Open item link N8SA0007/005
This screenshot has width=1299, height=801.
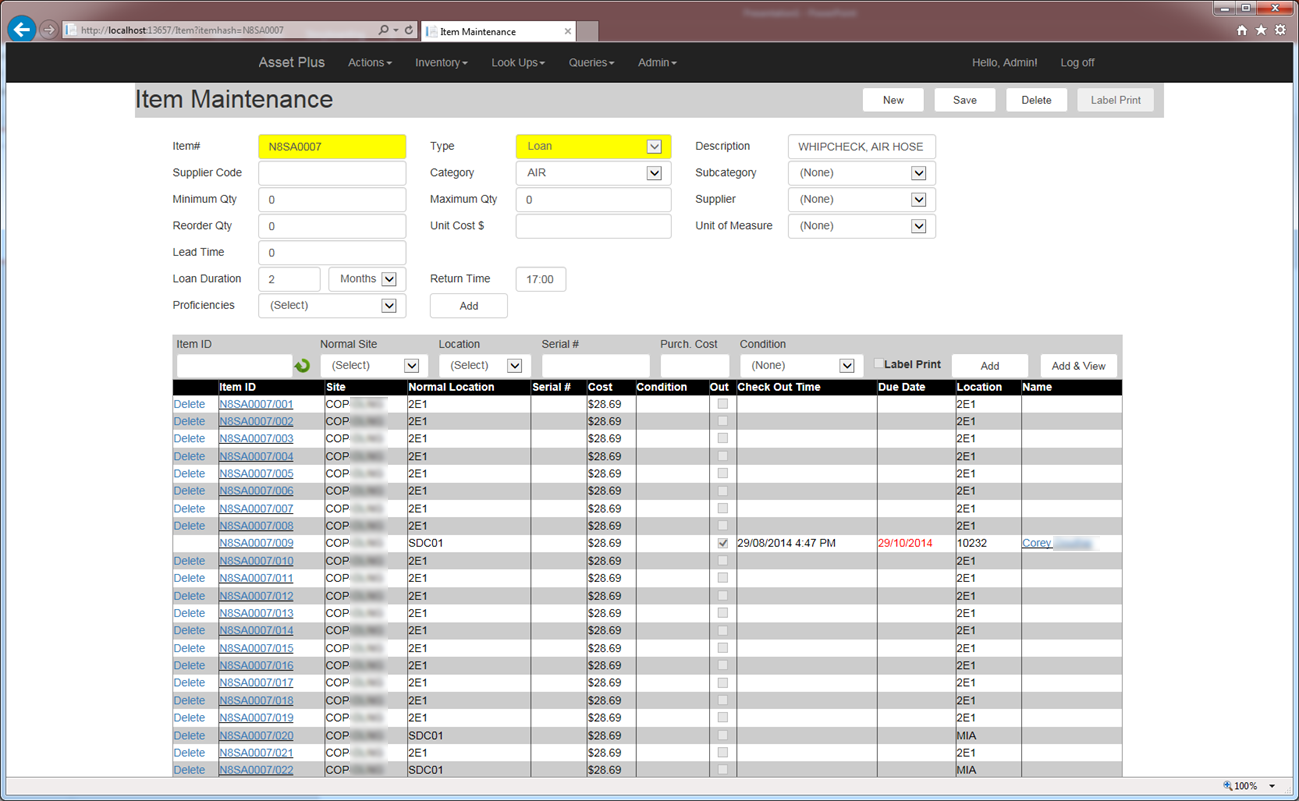[256, 474]
